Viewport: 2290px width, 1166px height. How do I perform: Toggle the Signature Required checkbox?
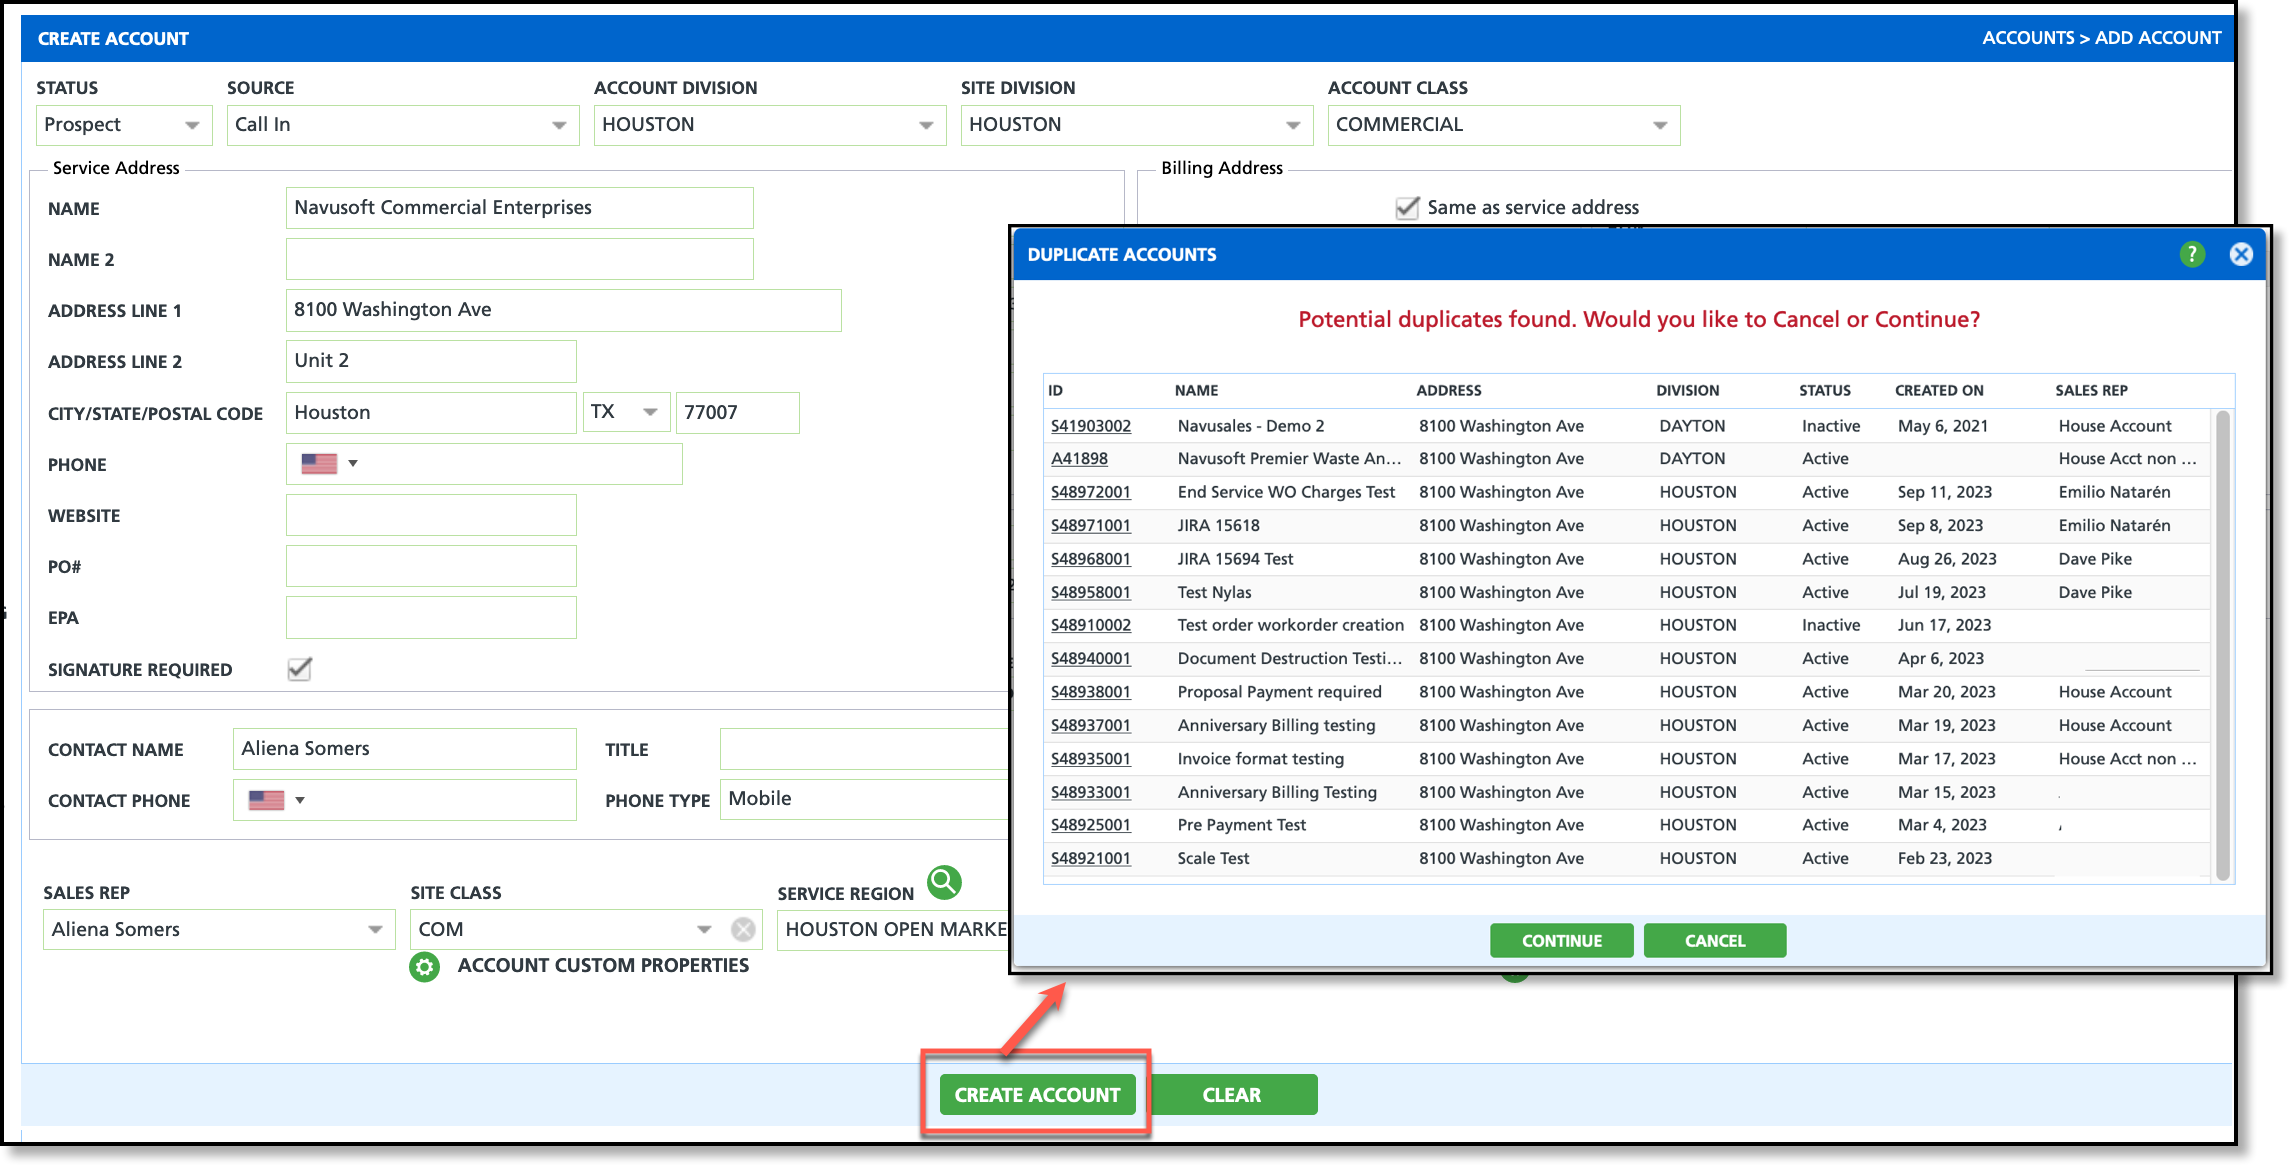299,669
